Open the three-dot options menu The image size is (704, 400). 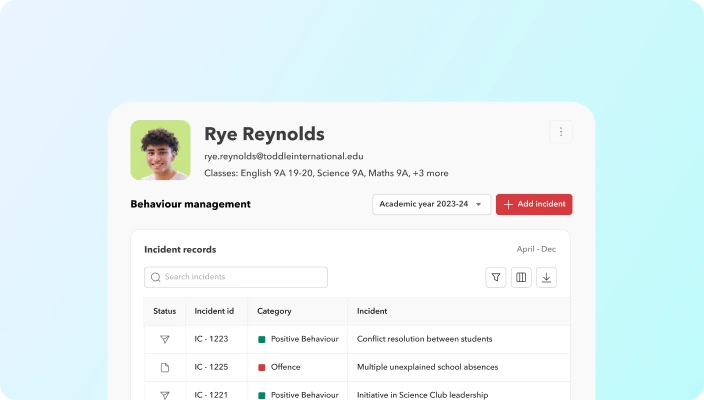[561, 132]
